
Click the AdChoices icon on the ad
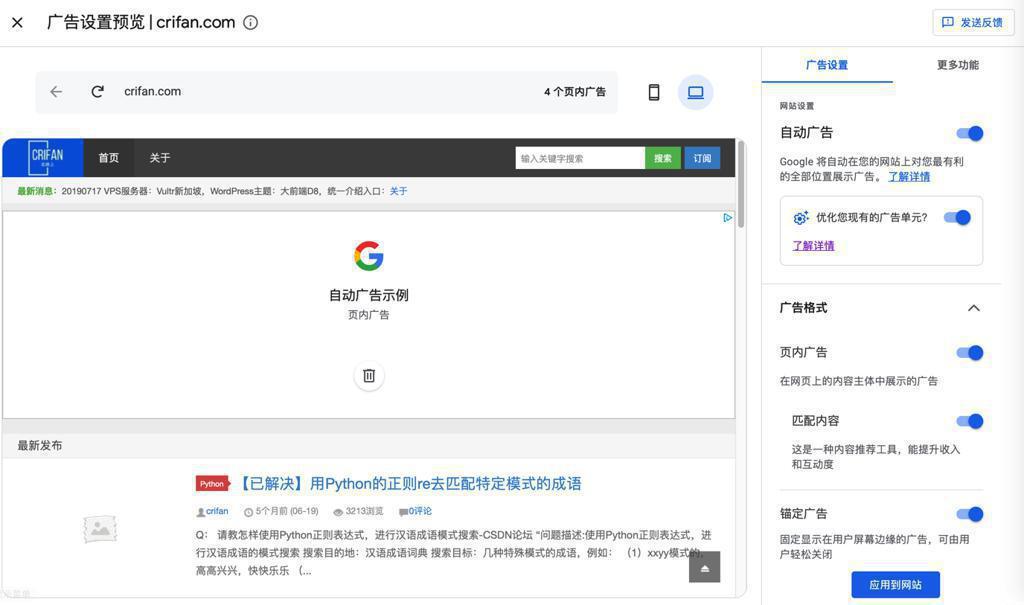[727, 218]
